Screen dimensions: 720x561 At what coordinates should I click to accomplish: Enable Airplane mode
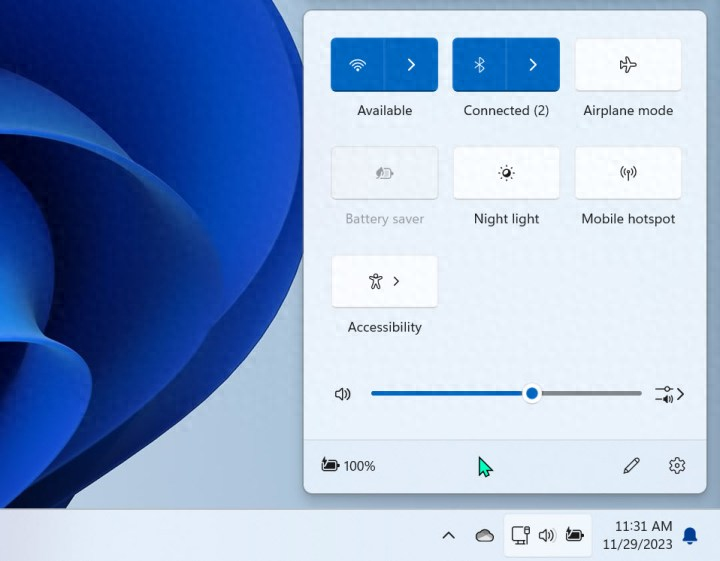pyautogui.click(x=628, y=65)
